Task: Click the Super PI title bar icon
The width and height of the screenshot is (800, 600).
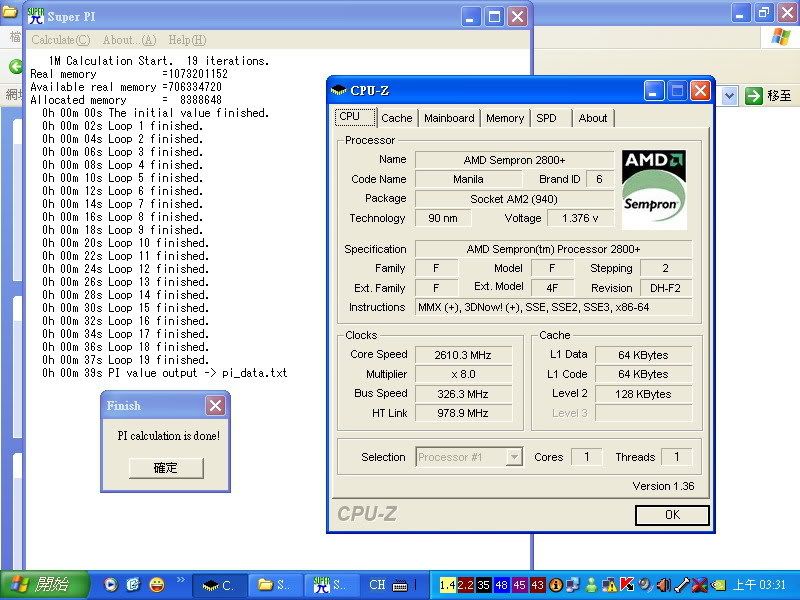Action: pos(36,16)
